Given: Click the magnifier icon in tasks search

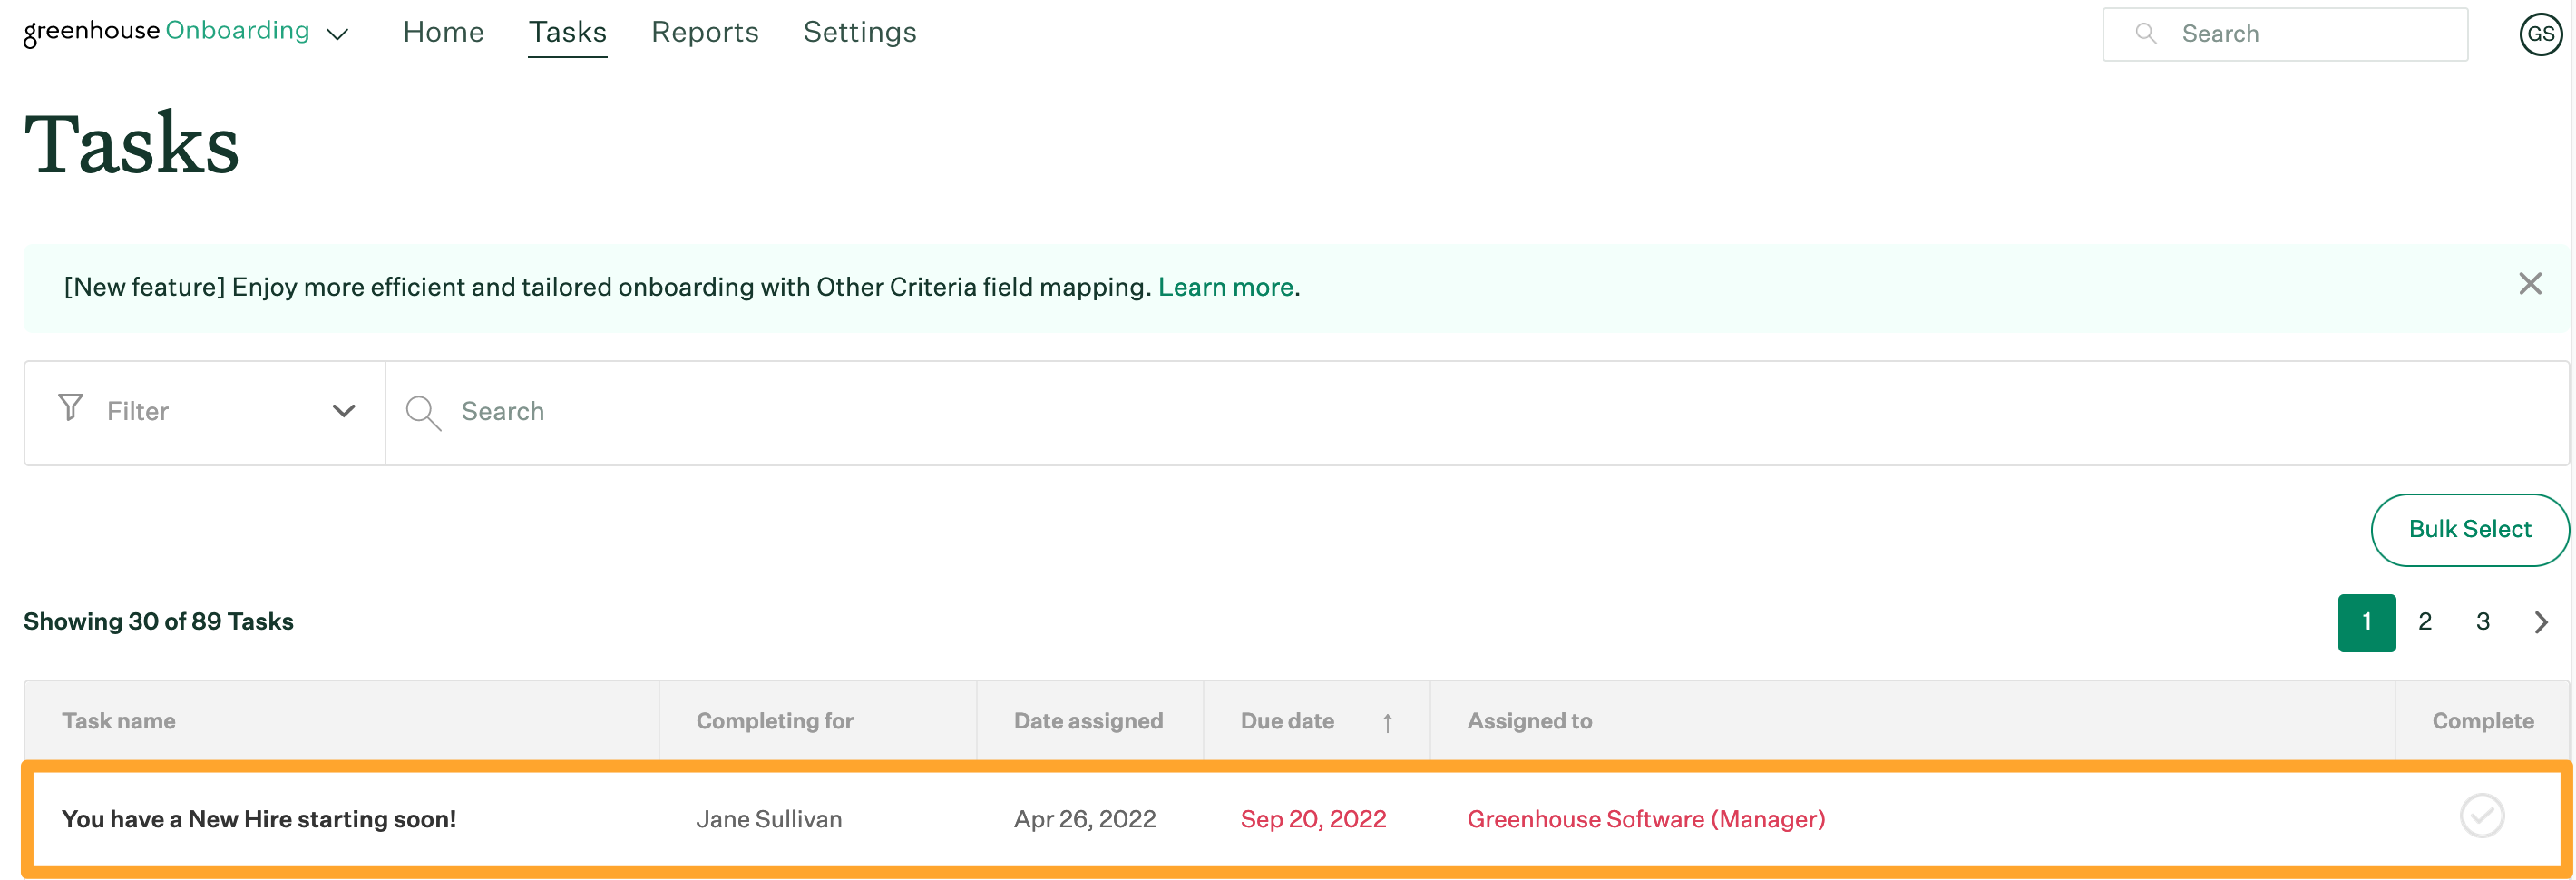Looking at the screenshot, I should (x=423, y=413).
